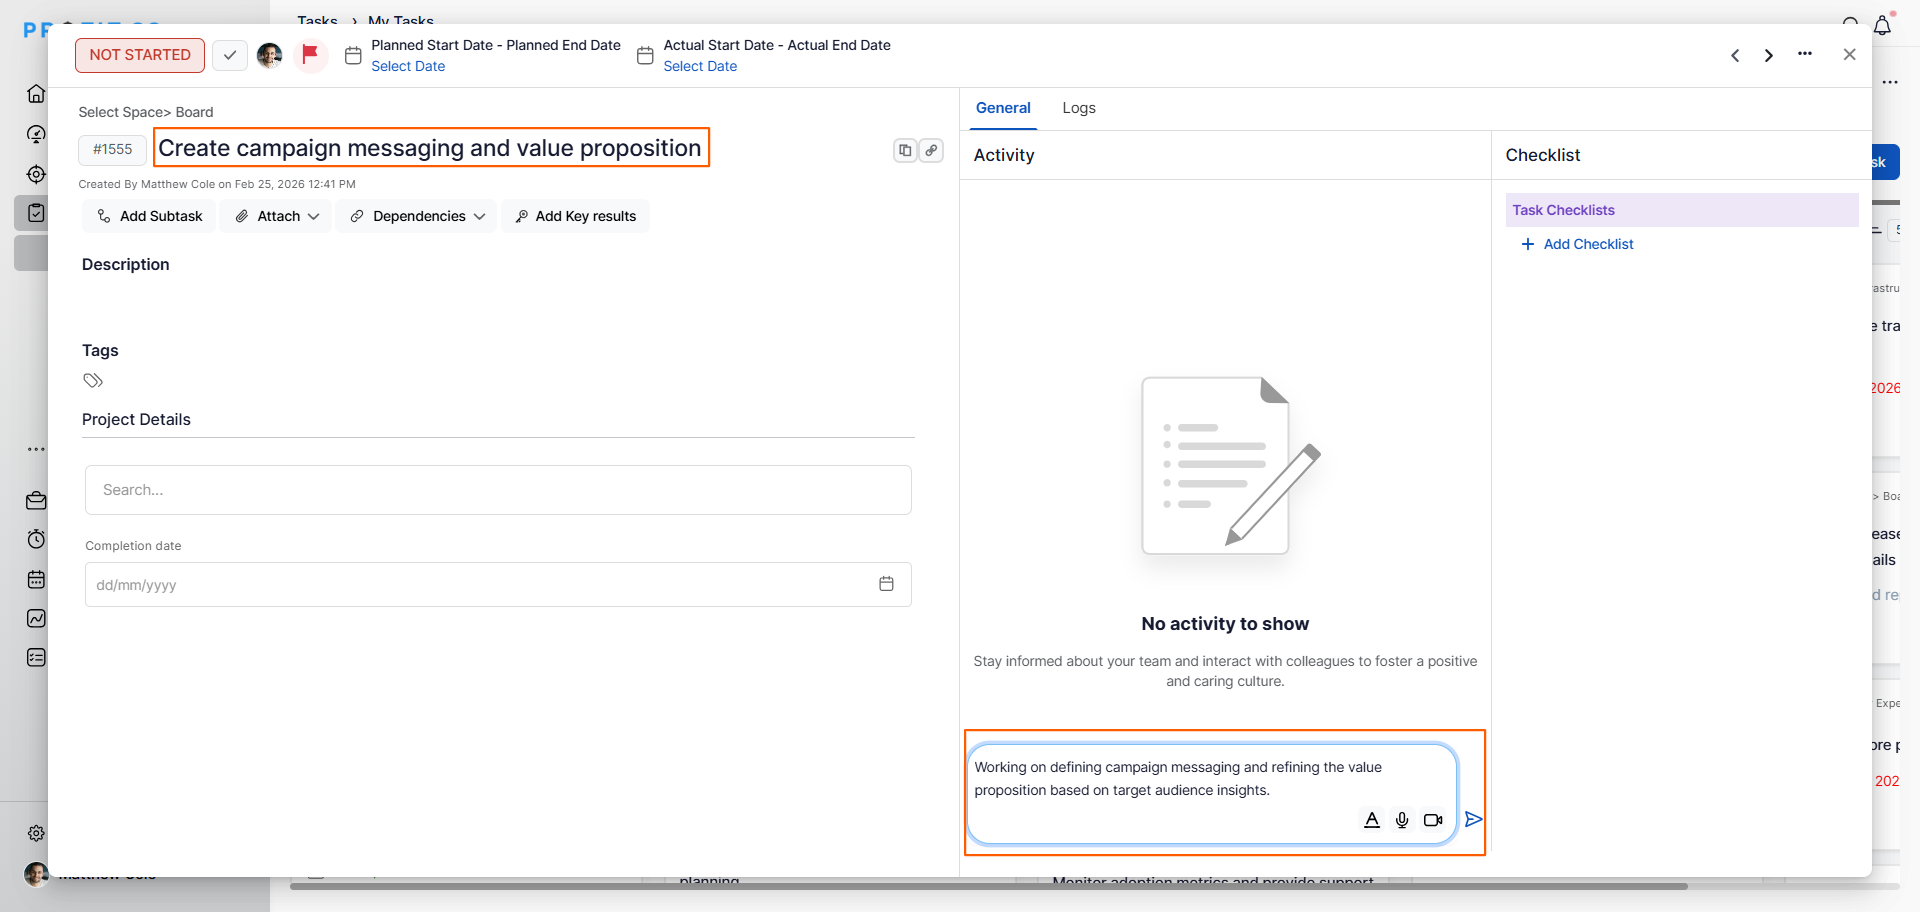Click the copy link icon beside title

coord(931,150)
